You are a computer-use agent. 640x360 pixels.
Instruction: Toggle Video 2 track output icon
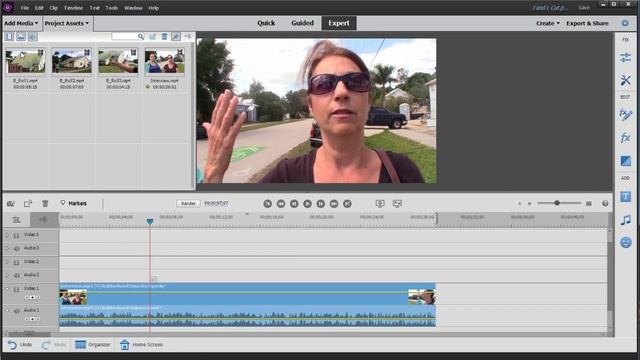tap(16, 262)
